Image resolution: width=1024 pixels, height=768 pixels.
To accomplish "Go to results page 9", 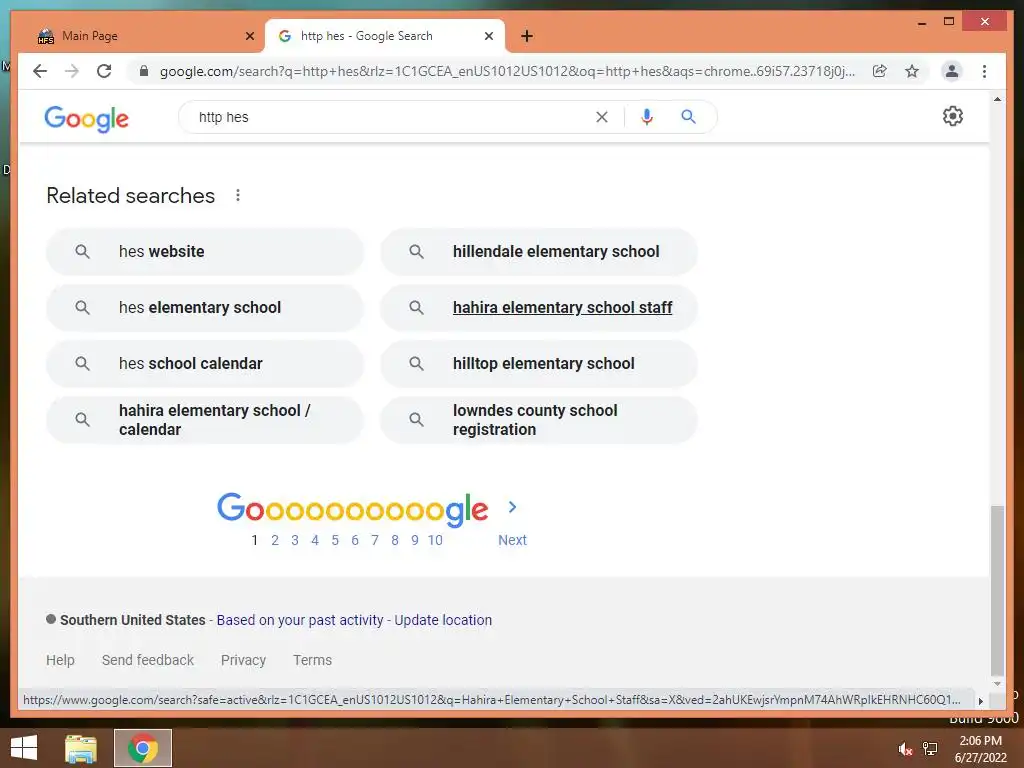I will point(415,540).
